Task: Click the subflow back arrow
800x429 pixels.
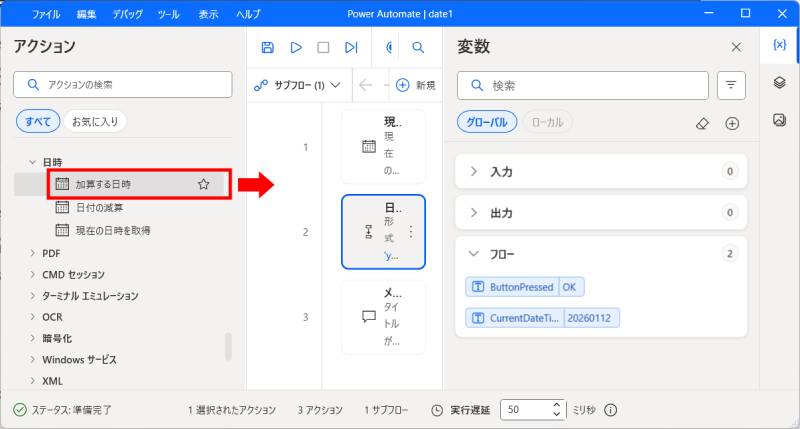Action: [365, 85]
